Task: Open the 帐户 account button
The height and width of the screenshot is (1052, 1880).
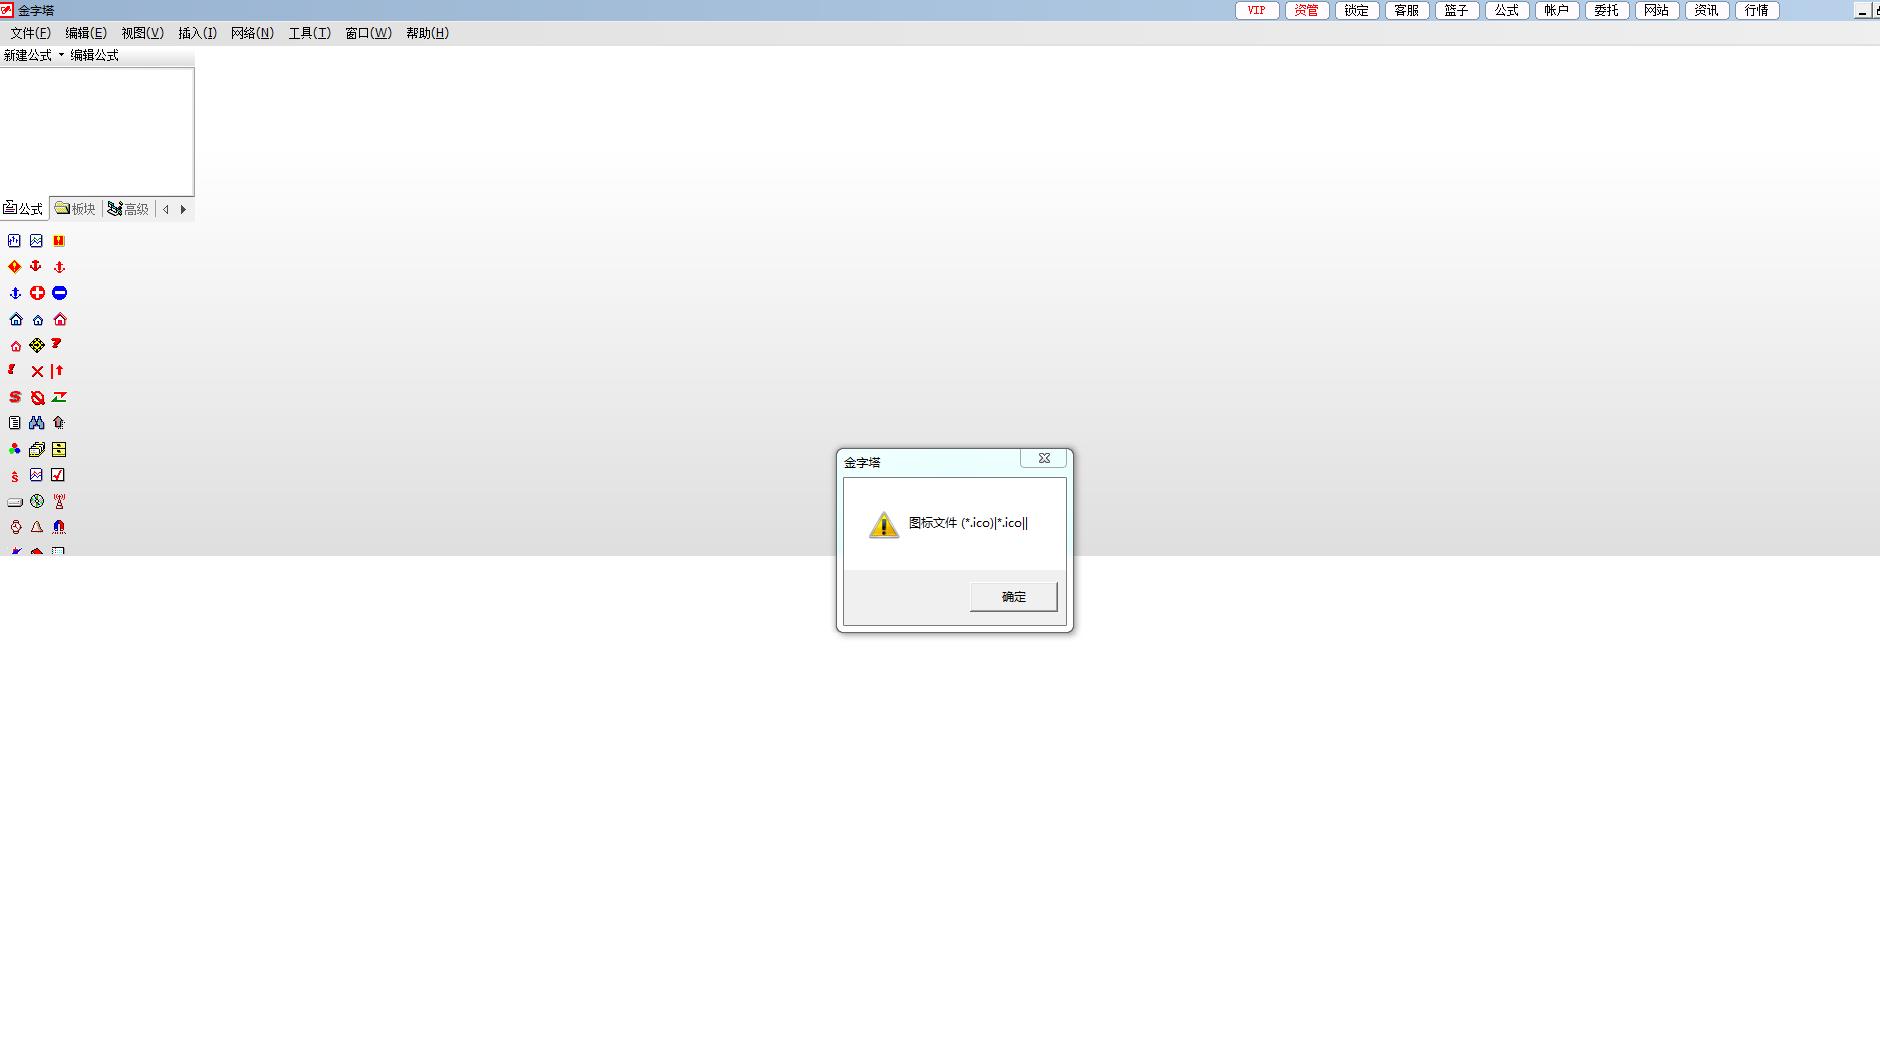Action: pos(1557,10)
